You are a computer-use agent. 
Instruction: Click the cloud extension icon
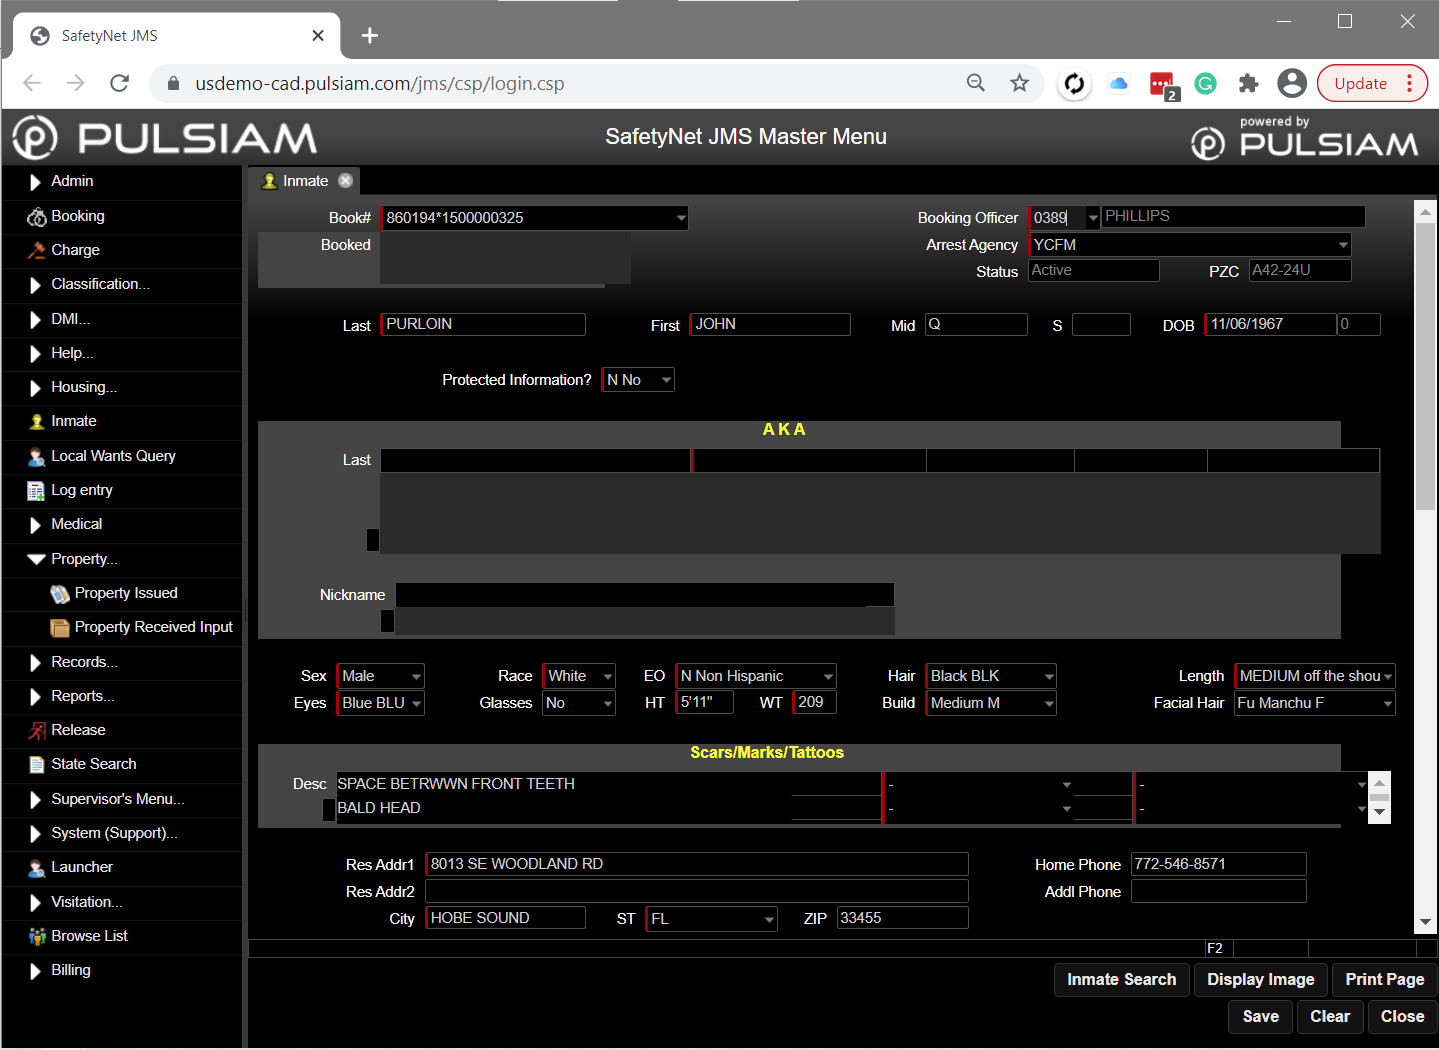(1118, 83)
